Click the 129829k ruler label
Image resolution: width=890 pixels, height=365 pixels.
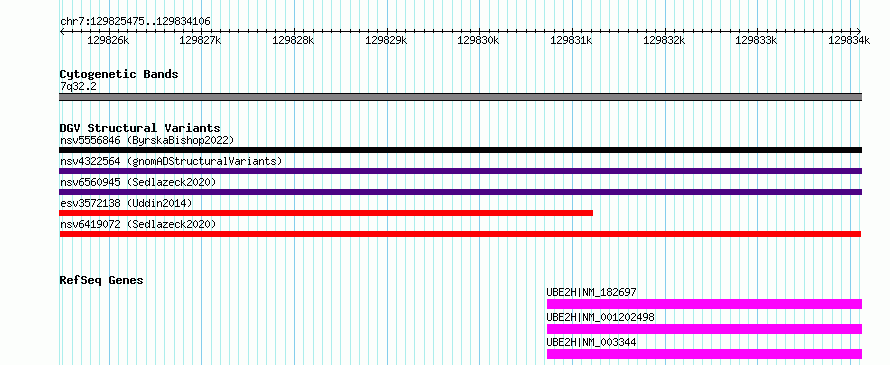(386, 40)
